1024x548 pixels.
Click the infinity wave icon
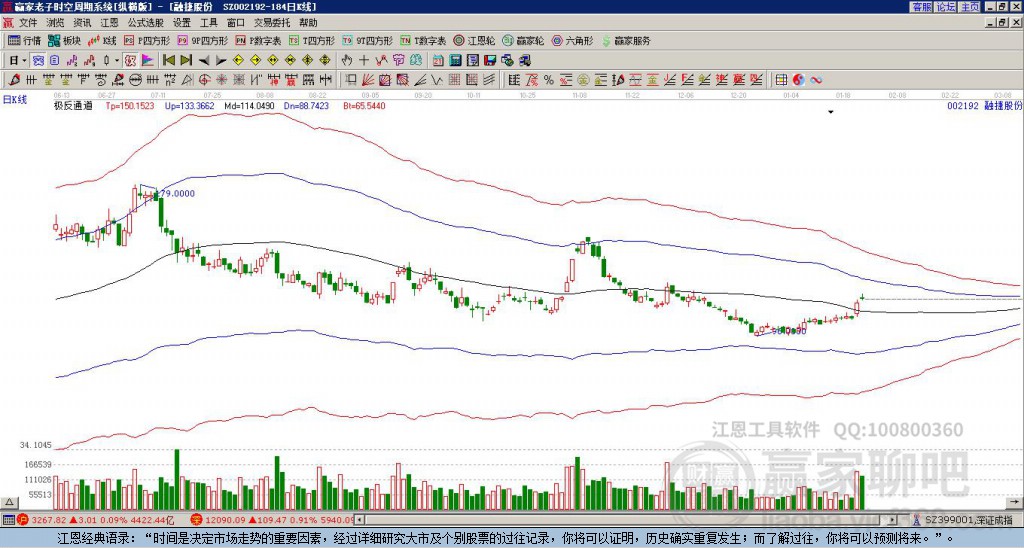click(816, 80)
